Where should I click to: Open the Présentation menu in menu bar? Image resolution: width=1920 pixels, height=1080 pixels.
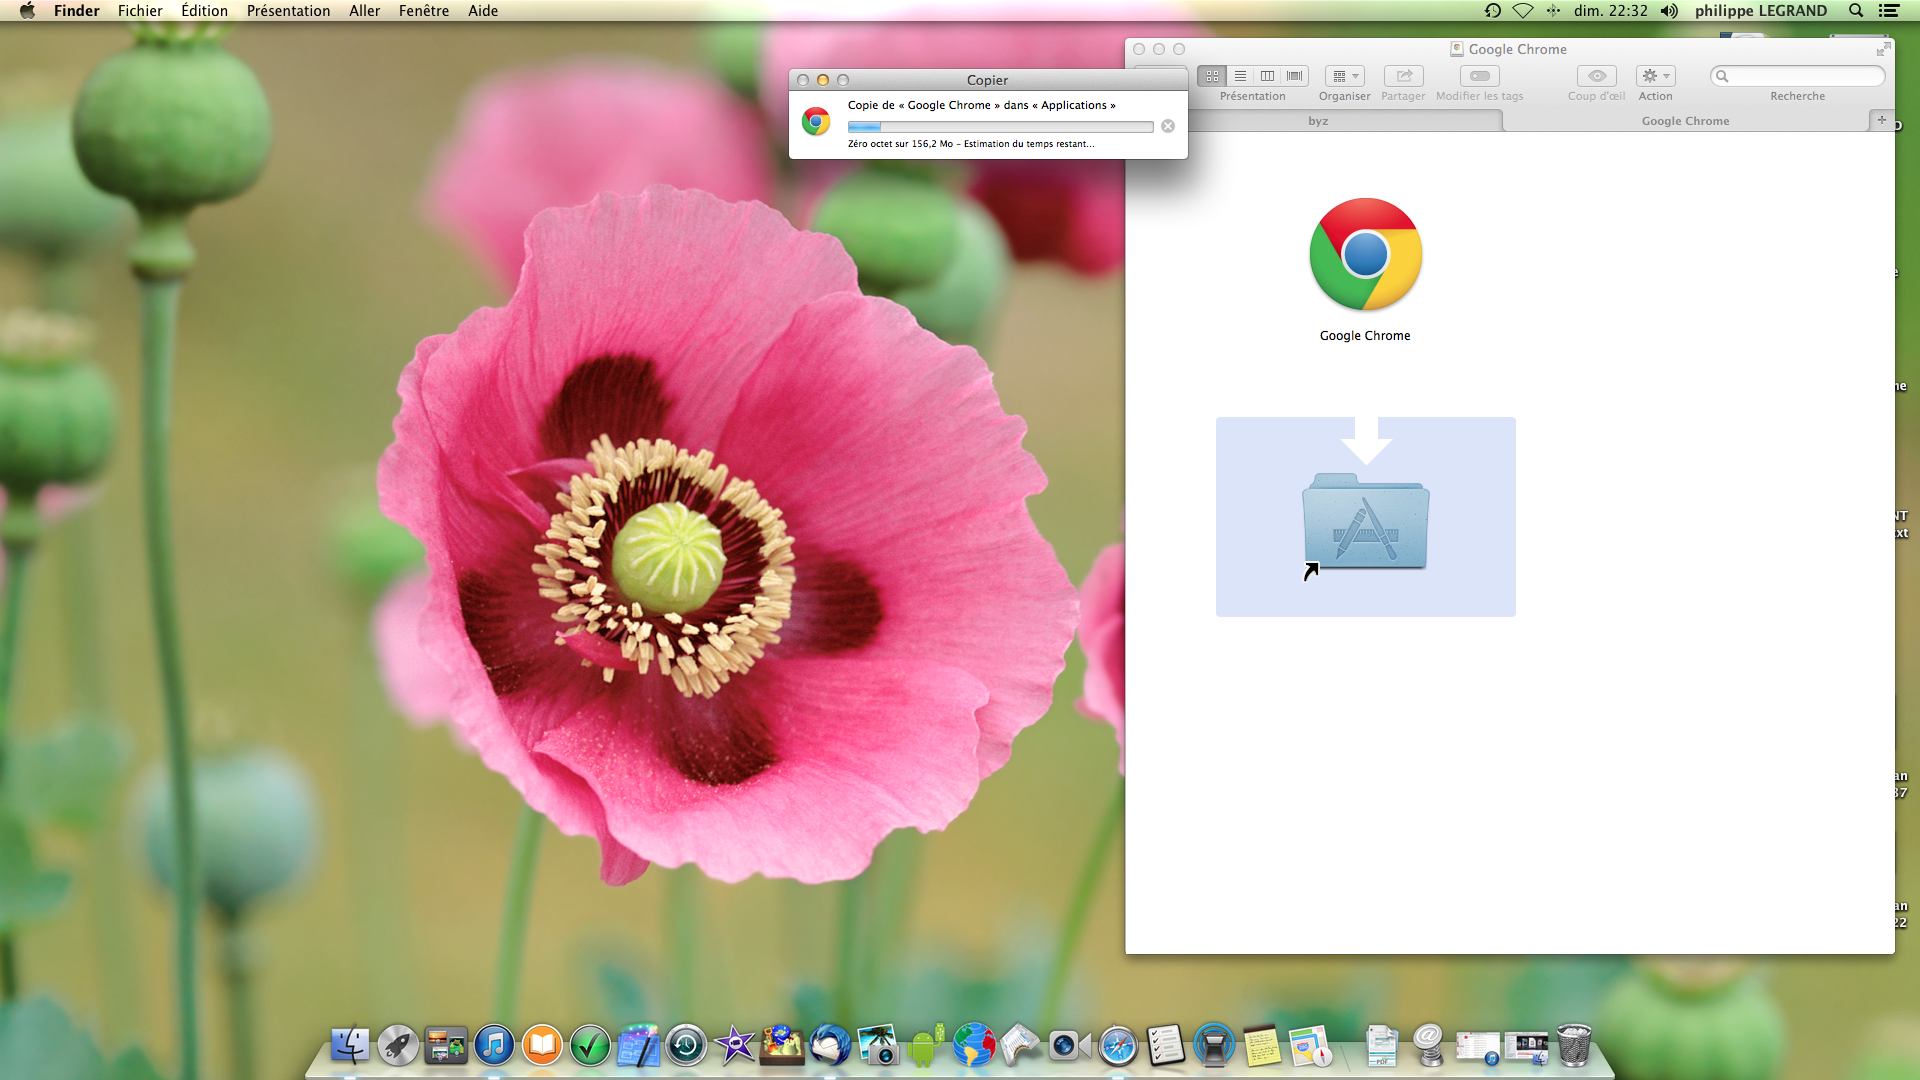point(288,11)
